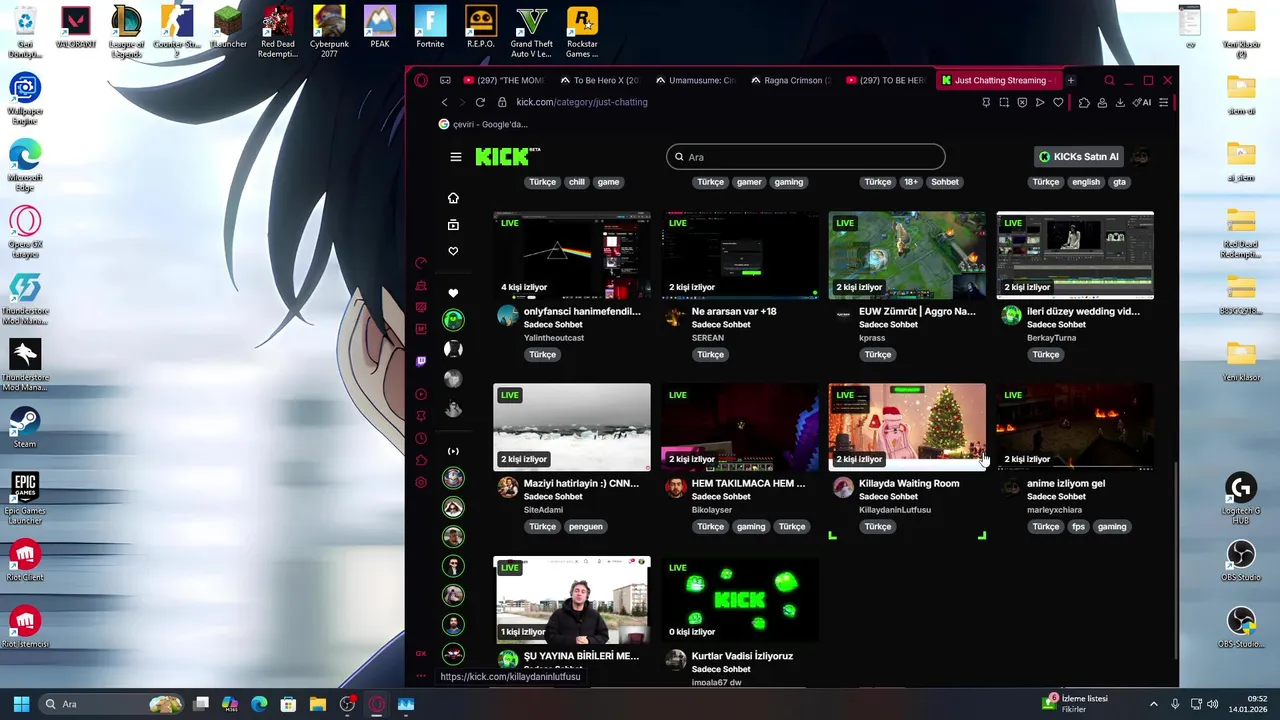Switch to '(297) THE MOME' YouTube tab
Image resolution: width=1280 pixels, height=720 pixels.
click(505, 80)
